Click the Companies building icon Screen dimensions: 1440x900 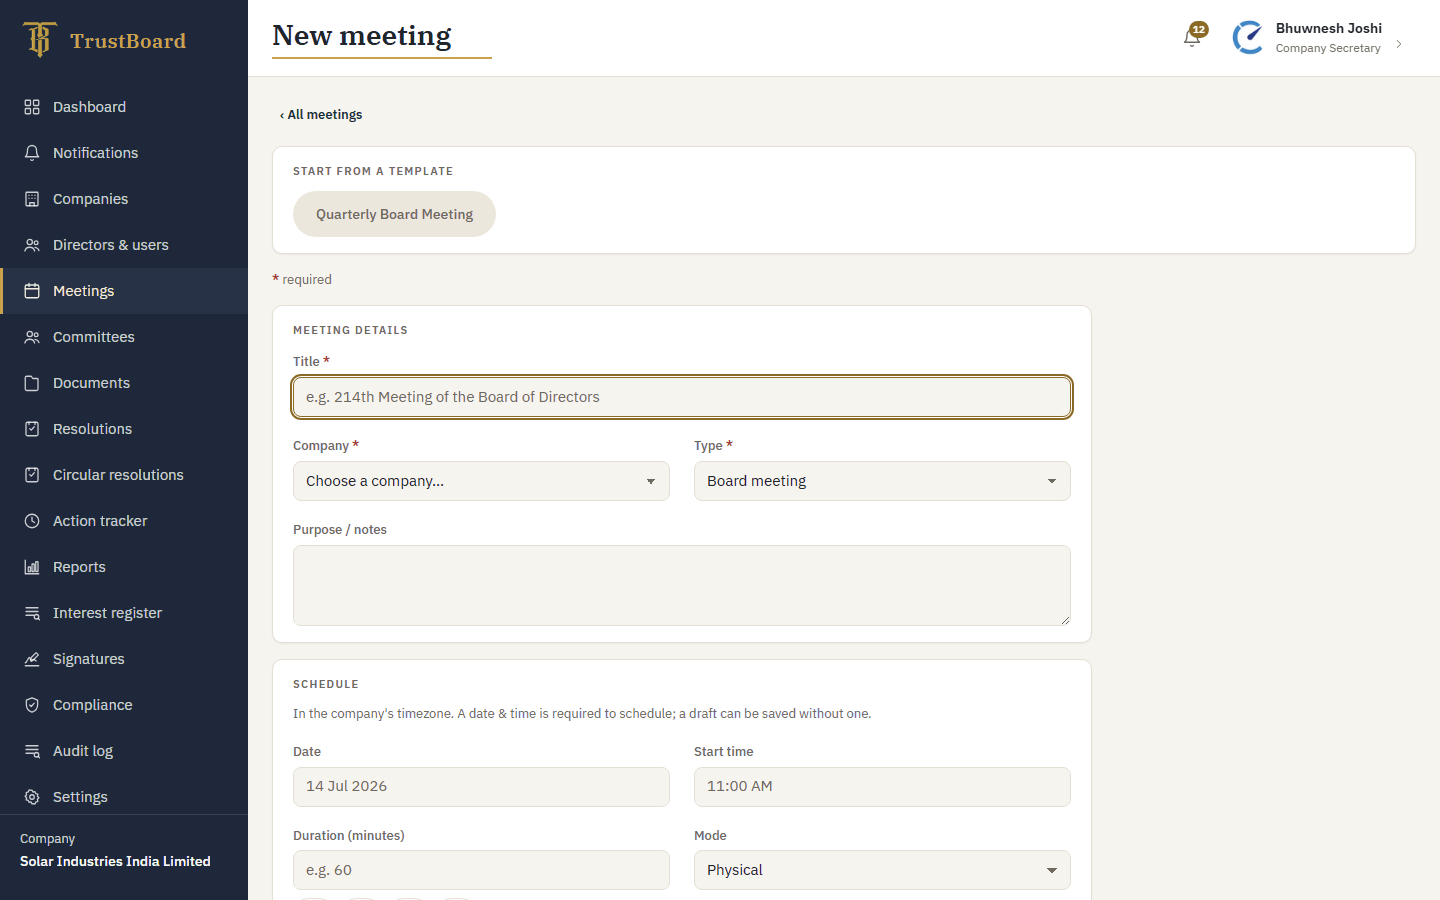coord(32,199)
